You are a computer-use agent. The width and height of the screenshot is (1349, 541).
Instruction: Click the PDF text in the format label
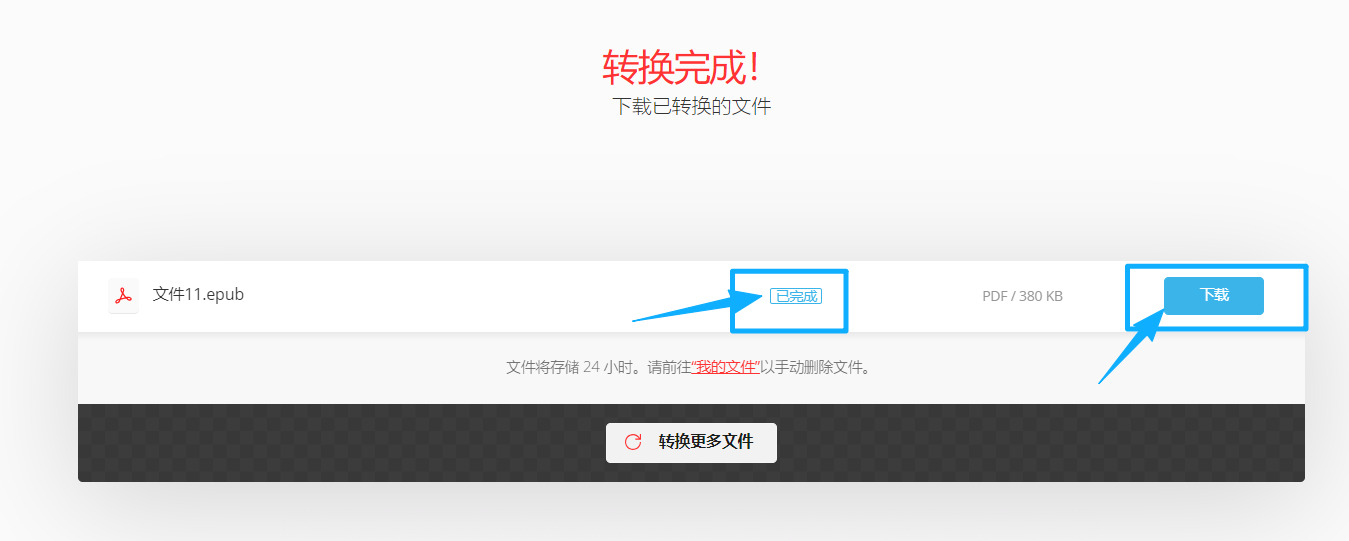(994, 297)
